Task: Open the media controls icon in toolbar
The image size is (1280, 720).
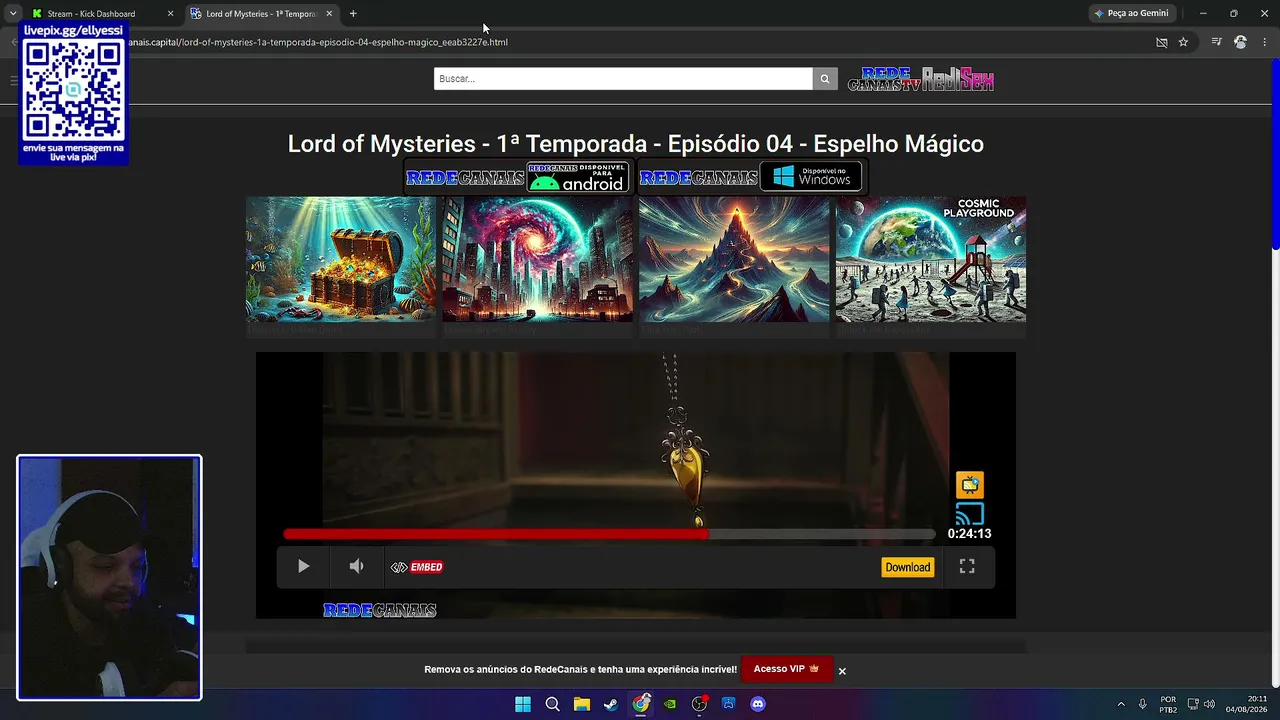Action: pos(1216,42)
